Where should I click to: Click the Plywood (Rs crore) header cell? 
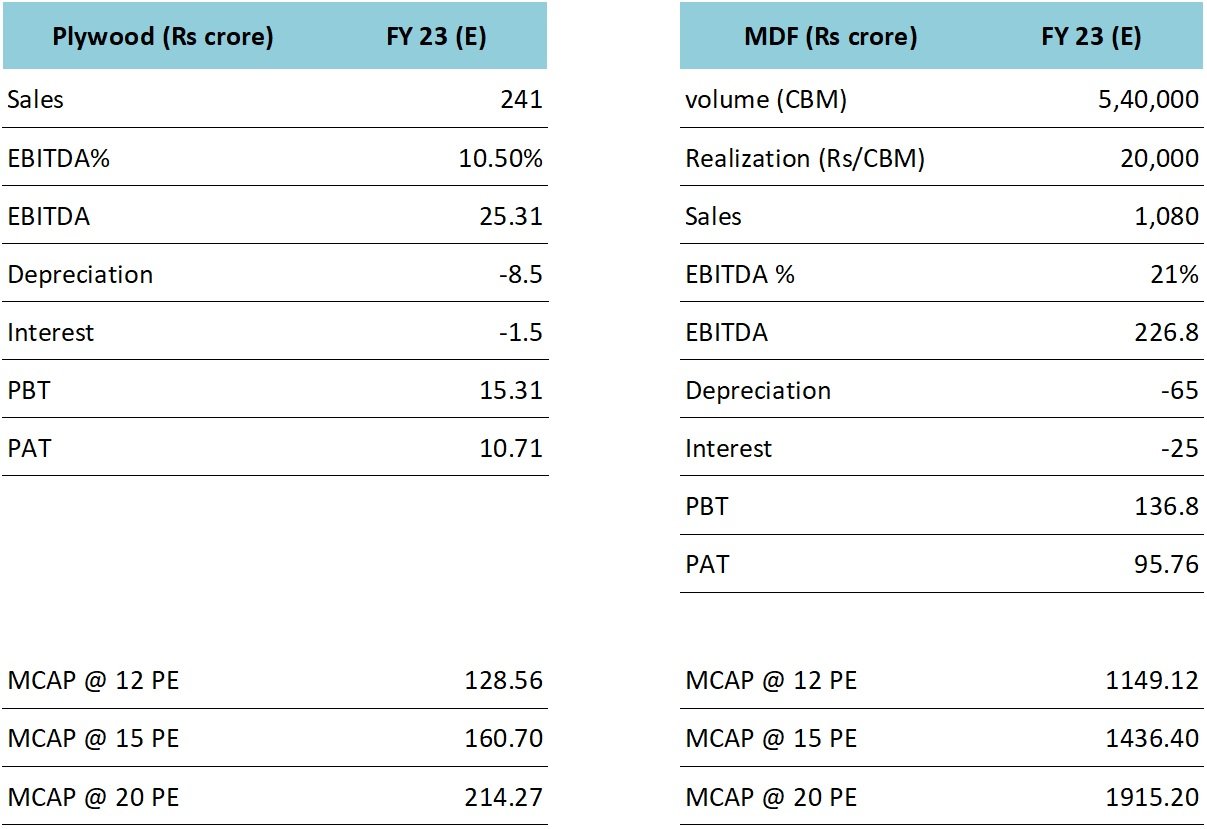[x=163, y=38]
